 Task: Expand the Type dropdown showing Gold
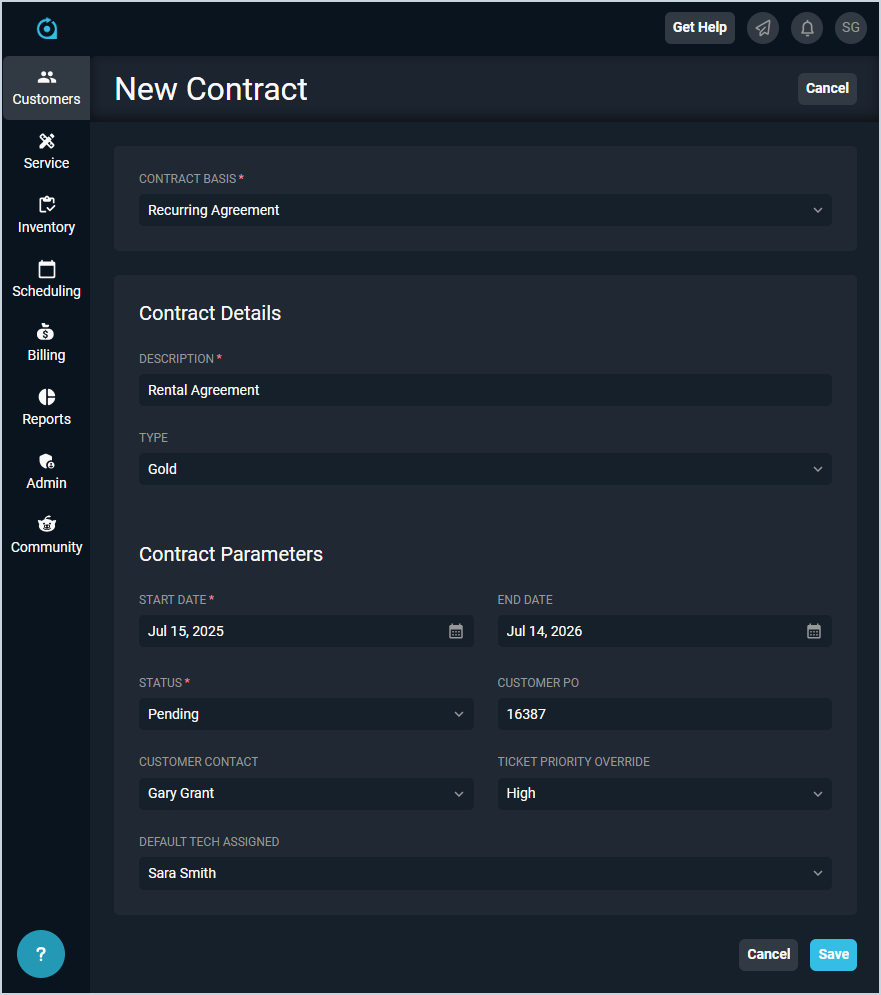coord(485,469)
